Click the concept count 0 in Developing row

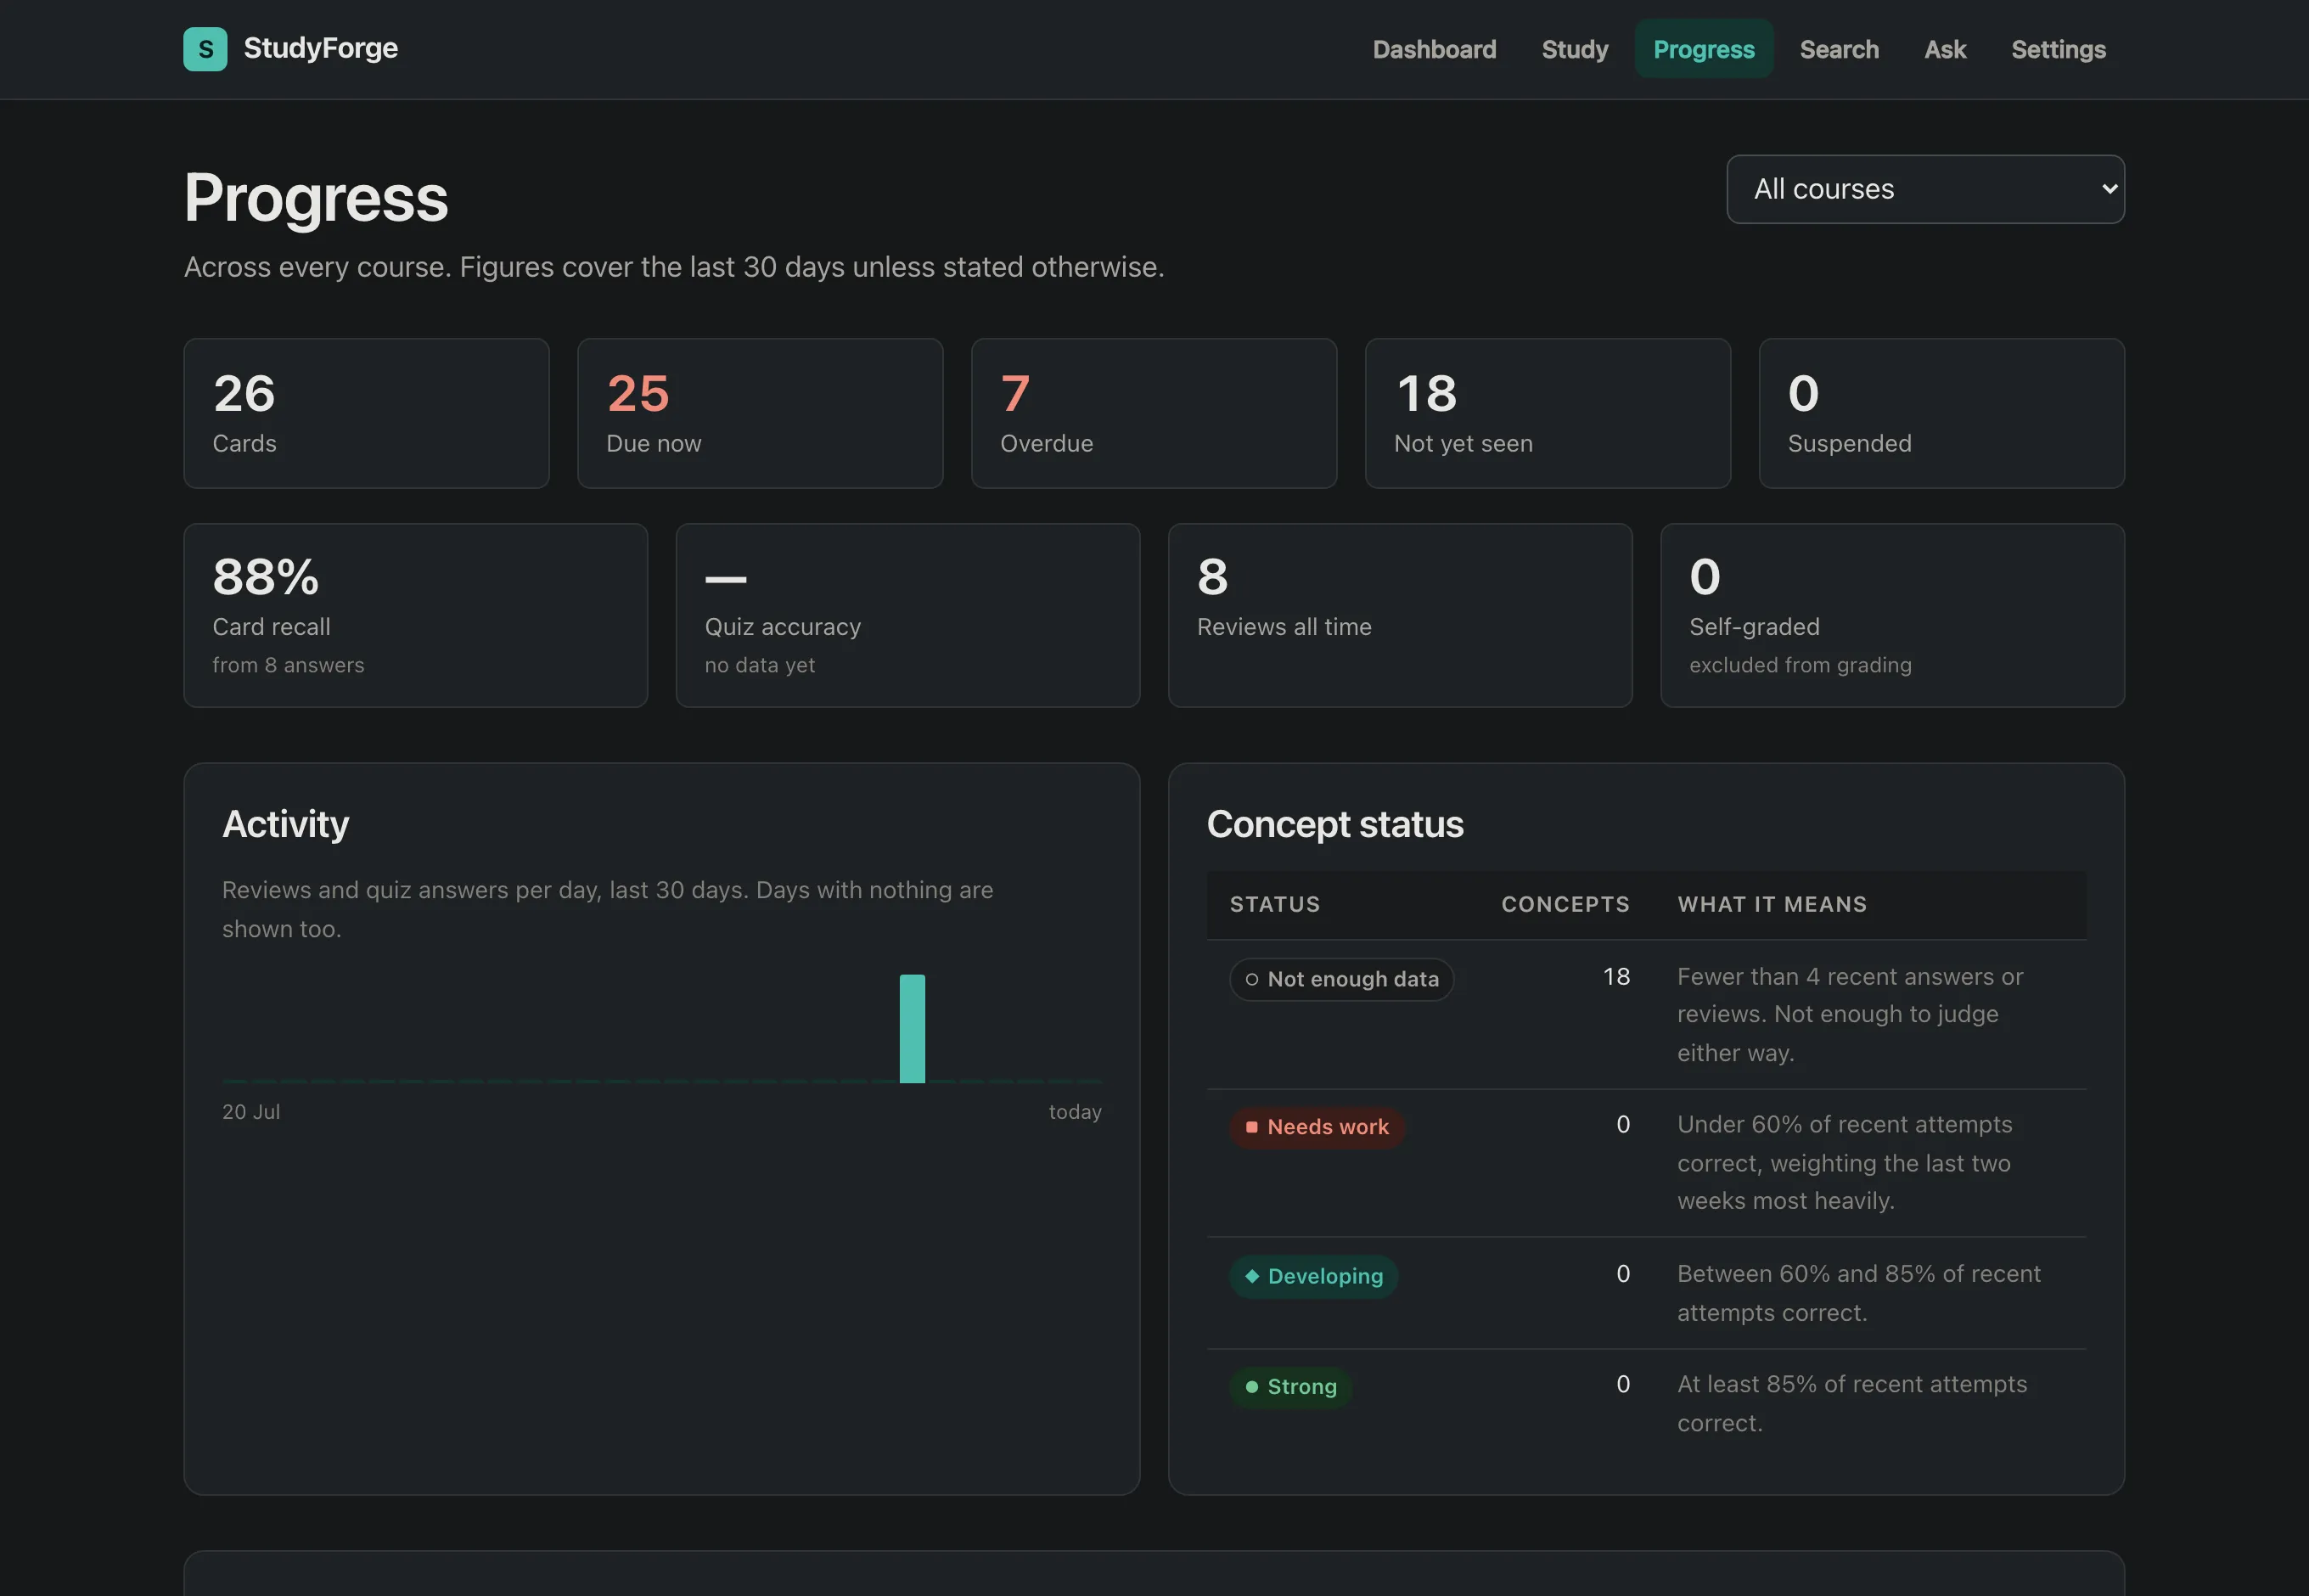pos(1623,1273)
